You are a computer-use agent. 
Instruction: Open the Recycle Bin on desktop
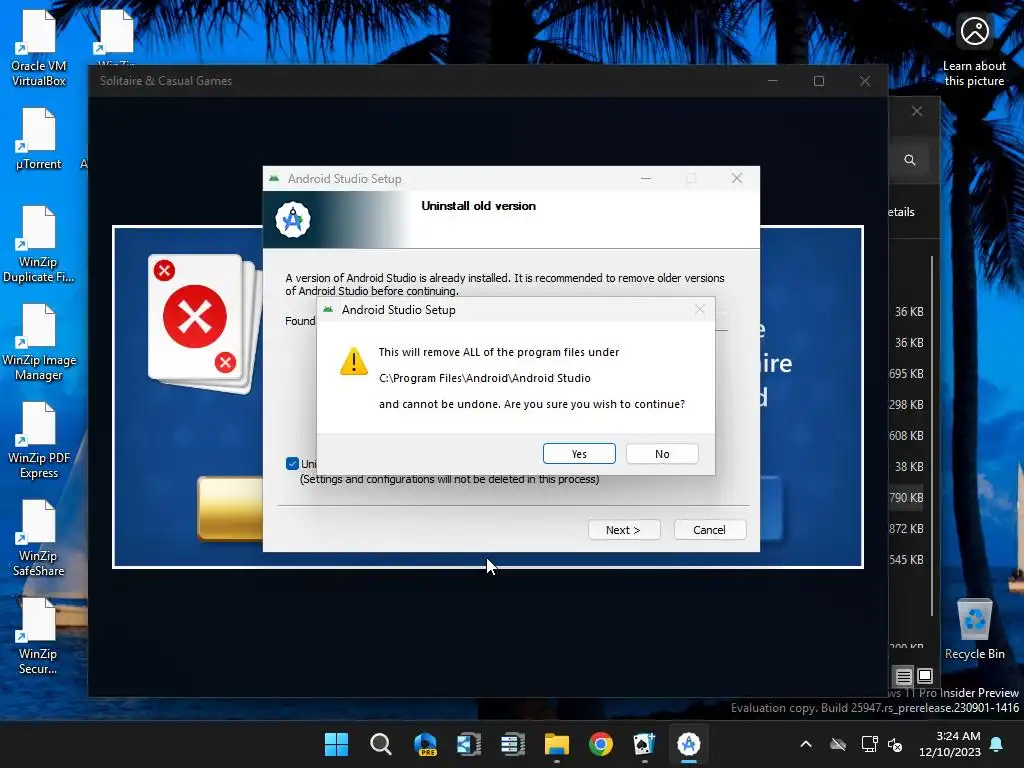point(974,629)
